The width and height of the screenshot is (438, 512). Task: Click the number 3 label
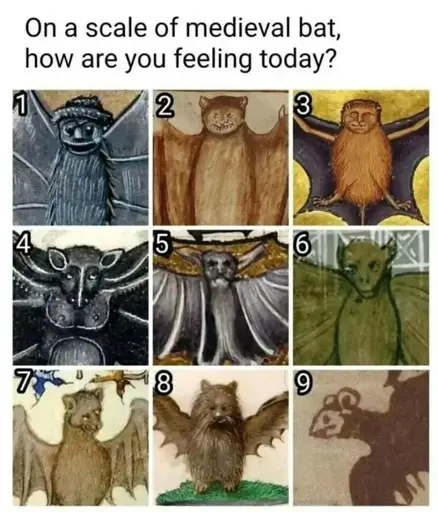click(304, 107)
